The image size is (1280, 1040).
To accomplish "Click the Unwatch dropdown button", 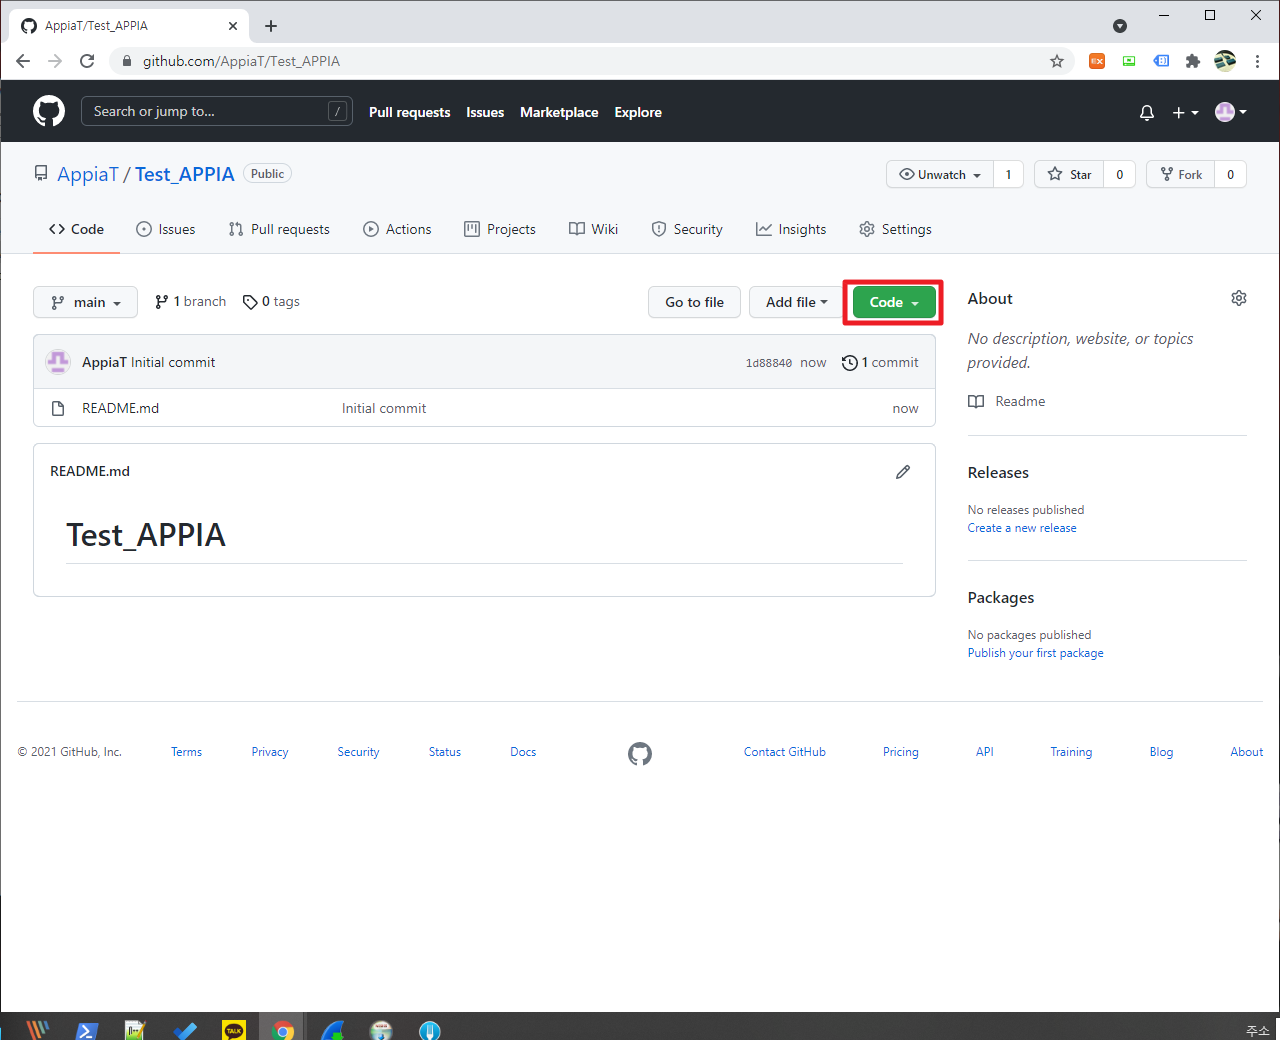I will coord(940,174).
